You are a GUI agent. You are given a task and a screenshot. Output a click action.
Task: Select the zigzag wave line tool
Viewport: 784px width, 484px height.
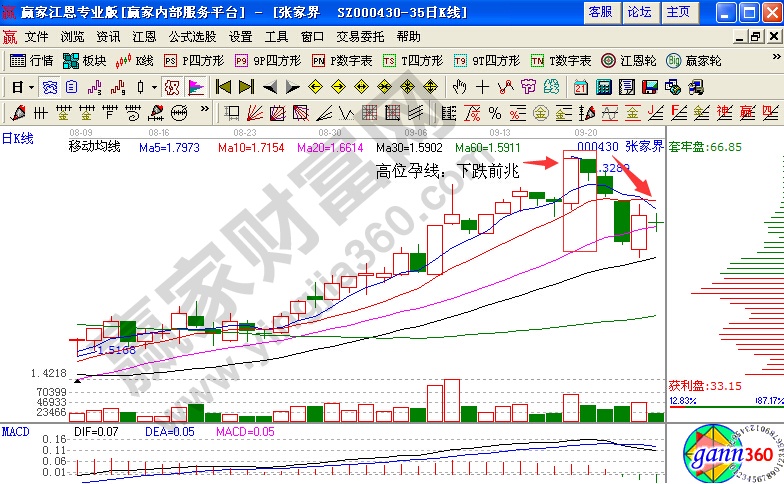(346, 114)
